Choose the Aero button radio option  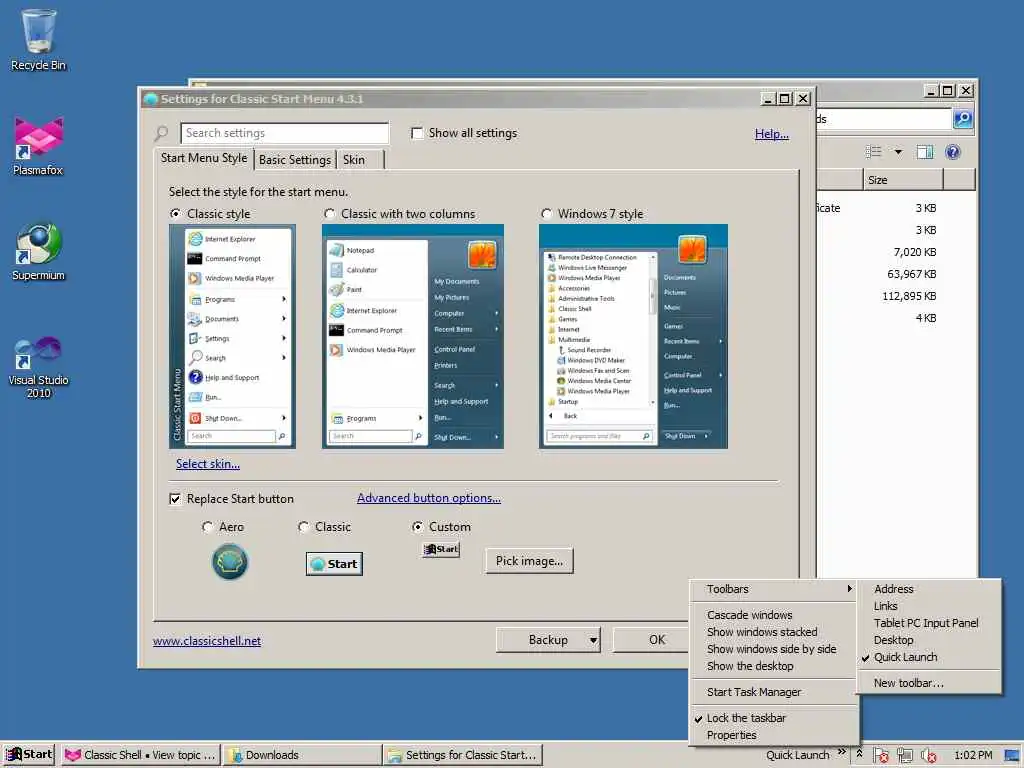207,526
